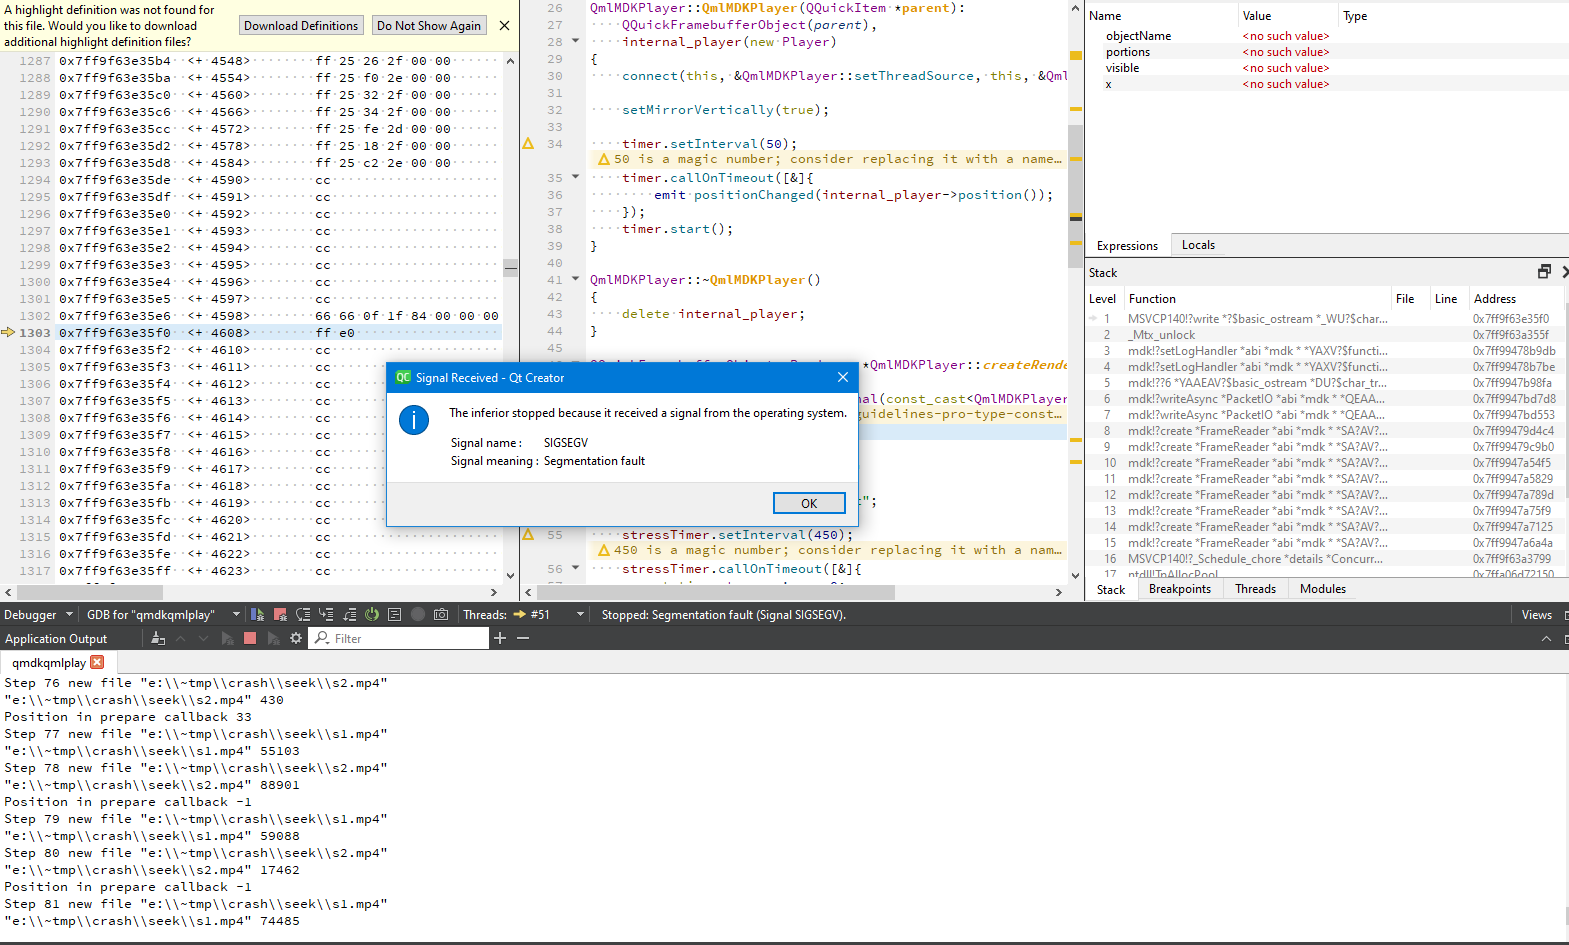Stop running program in Application Output
This screenshot has width=1569, height=945.
[x=250, y=638]
